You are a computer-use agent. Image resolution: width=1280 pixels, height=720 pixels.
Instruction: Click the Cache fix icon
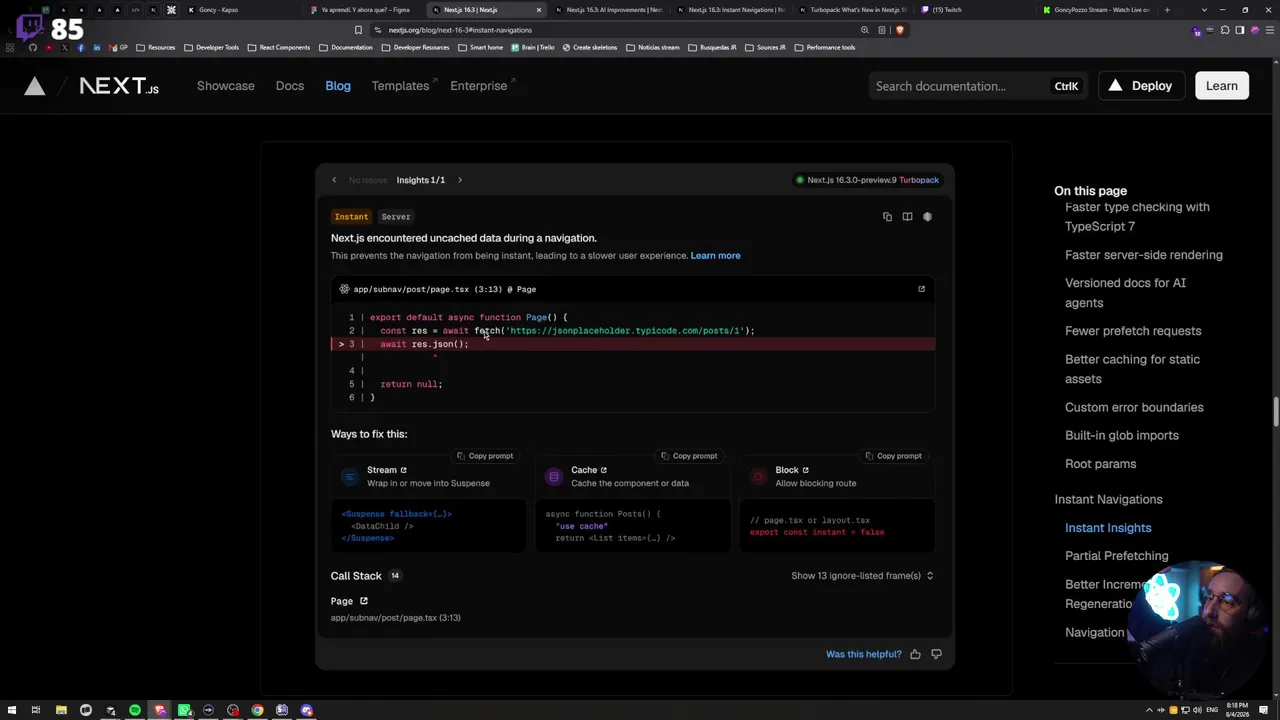pos(553,477)
